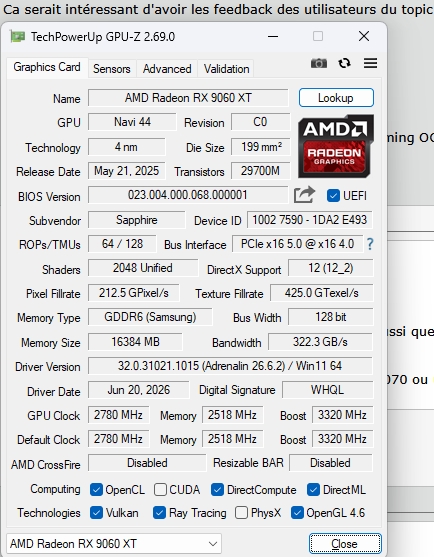Take a screenshot with the camera icon
Image resolution: width=434 pixels, height=557 pixels.
[319, 63]
